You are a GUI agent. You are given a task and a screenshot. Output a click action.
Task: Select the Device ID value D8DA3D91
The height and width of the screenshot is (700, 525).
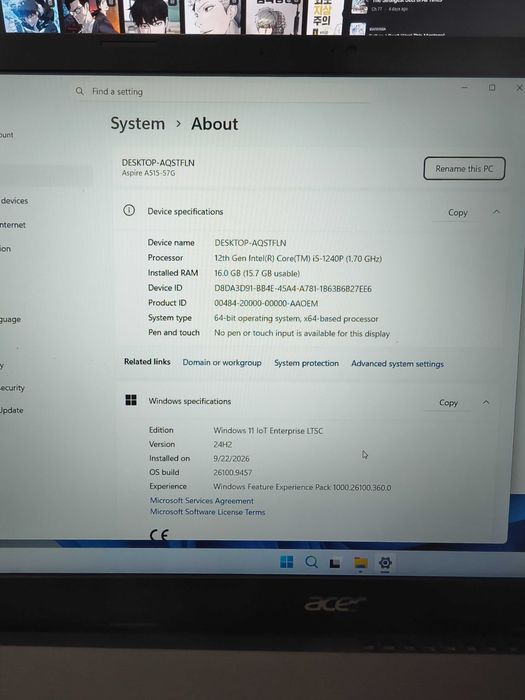293,288
